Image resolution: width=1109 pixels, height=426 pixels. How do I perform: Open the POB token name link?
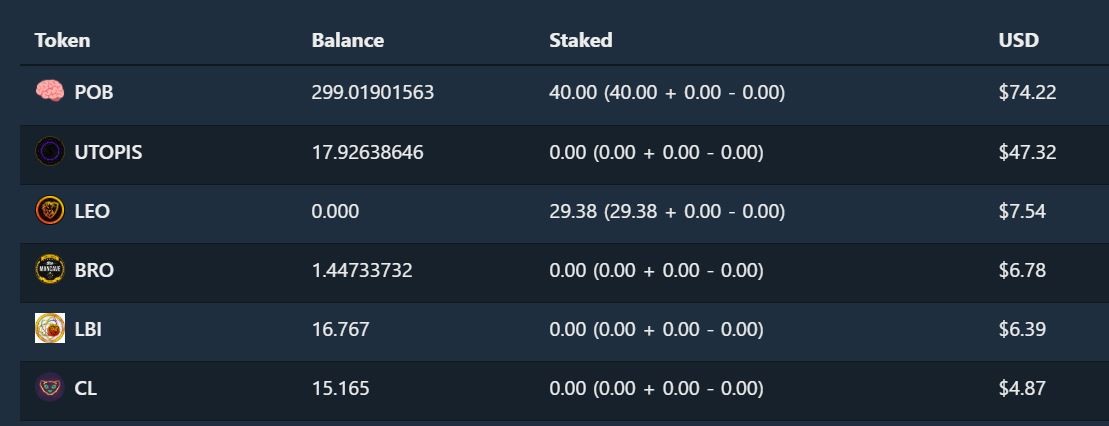coord(94,93)
